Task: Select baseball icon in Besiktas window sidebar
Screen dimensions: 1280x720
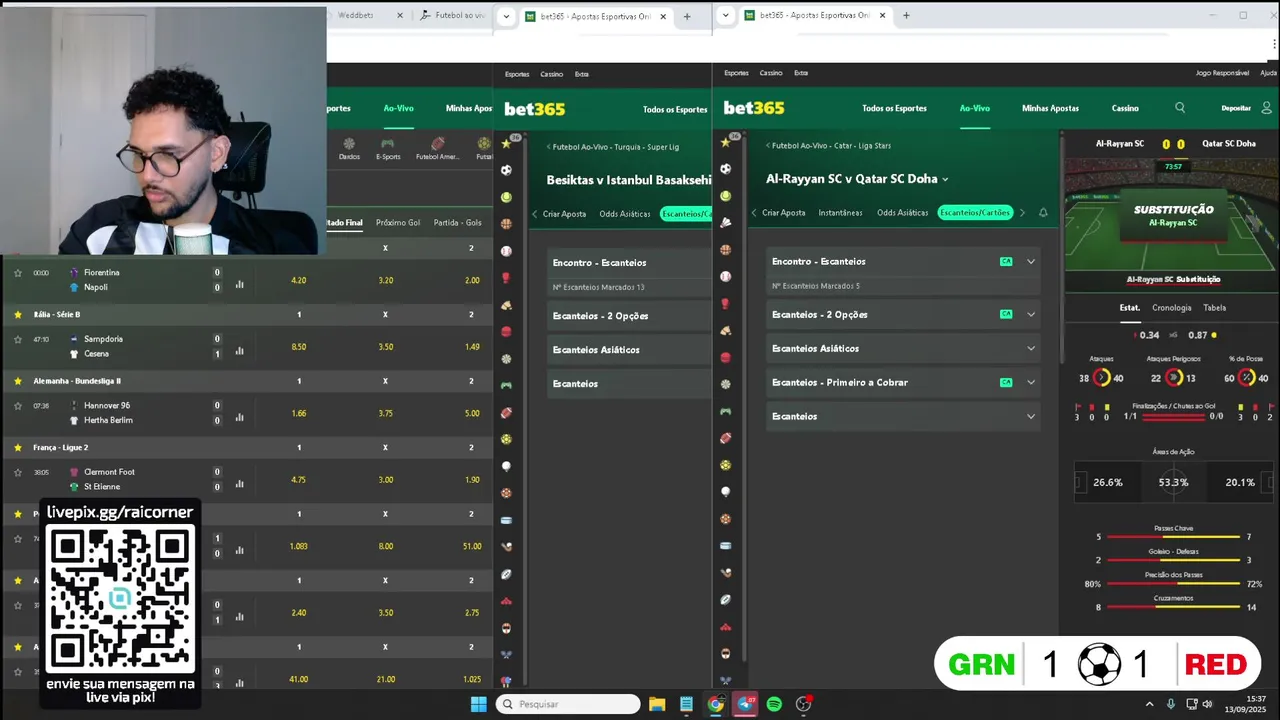Action: pos(506,251)
